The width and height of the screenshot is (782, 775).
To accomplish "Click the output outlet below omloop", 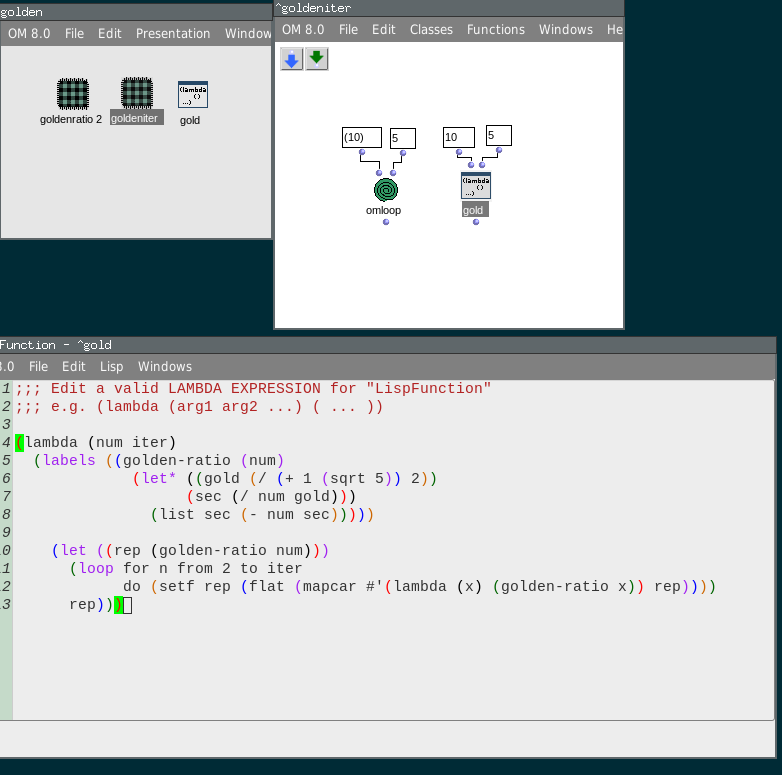I will pyautogui.click(x=386, y=222).
